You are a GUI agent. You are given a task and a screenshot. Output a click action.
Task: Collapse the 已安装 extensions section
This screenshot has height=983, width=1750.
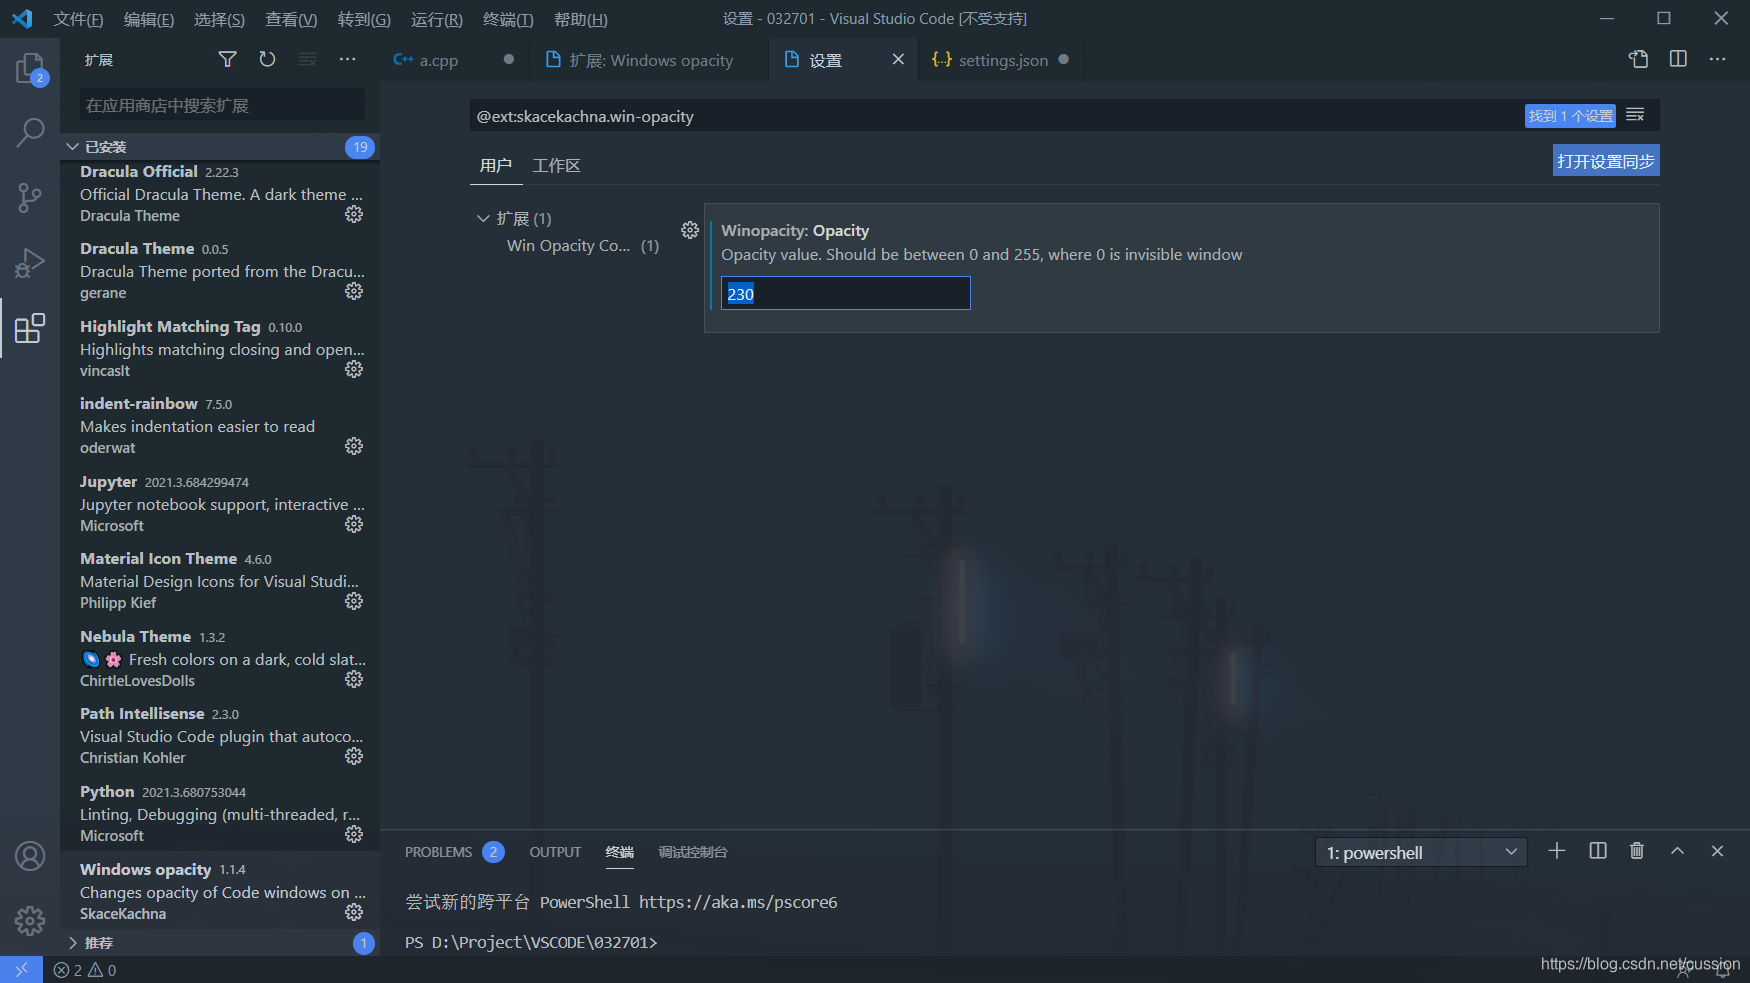click(x=220, y=147)
